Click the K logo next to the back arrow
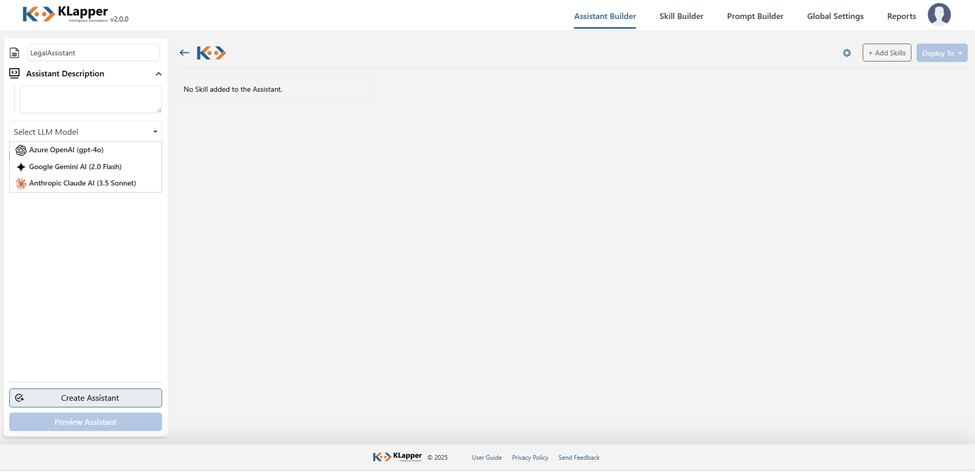Viewport: 975px width, 472px height. (211, 53)
